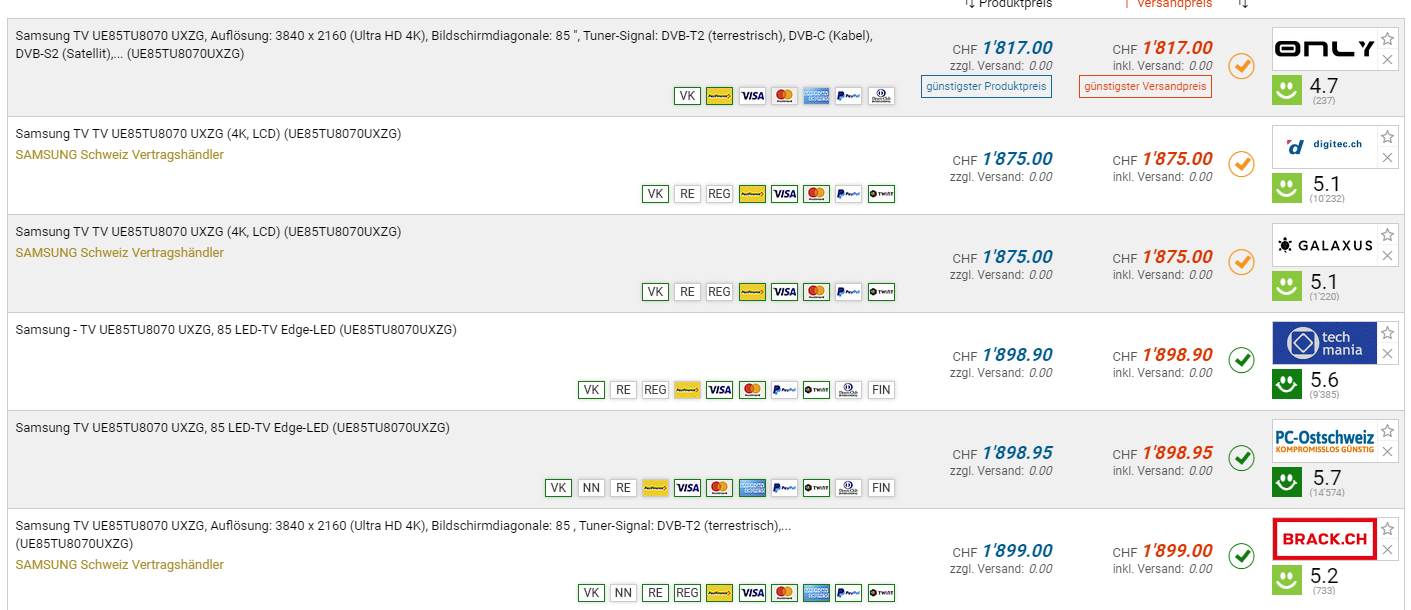Viewport: 1411px width, 610px height.
Task: Click the orange availability checkmark for Galaxus
Action: pos(1241,262)
